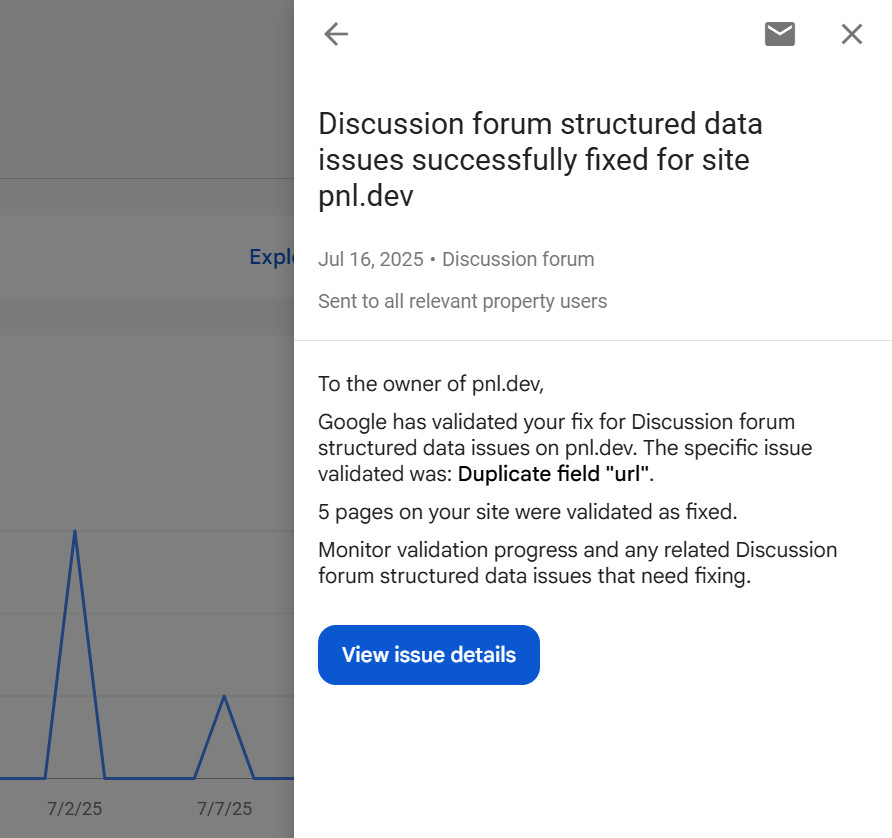
Task: Go back with the left arrow icon
Action: point(336,34)
